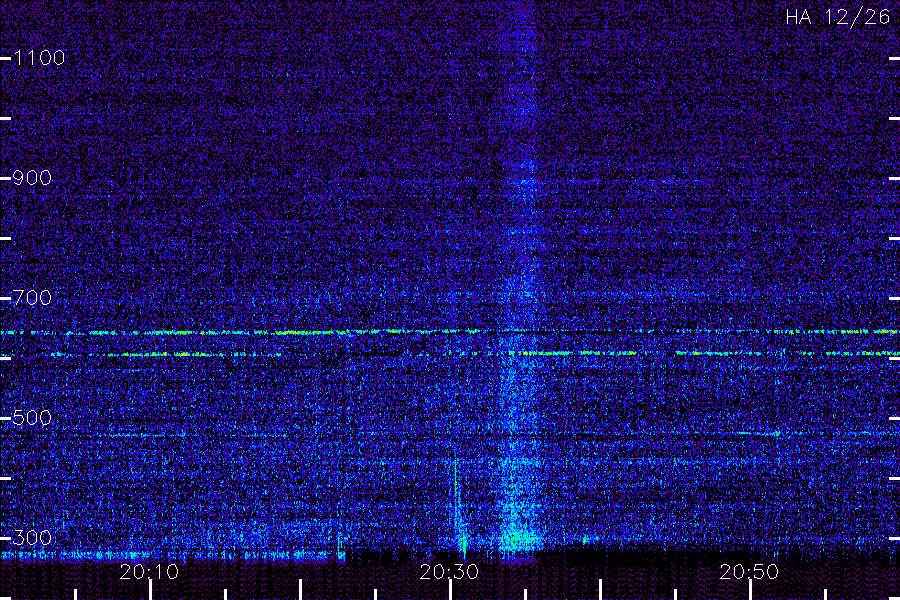
Task: Click the 20:50 time axis label
Action: (750, 572)
